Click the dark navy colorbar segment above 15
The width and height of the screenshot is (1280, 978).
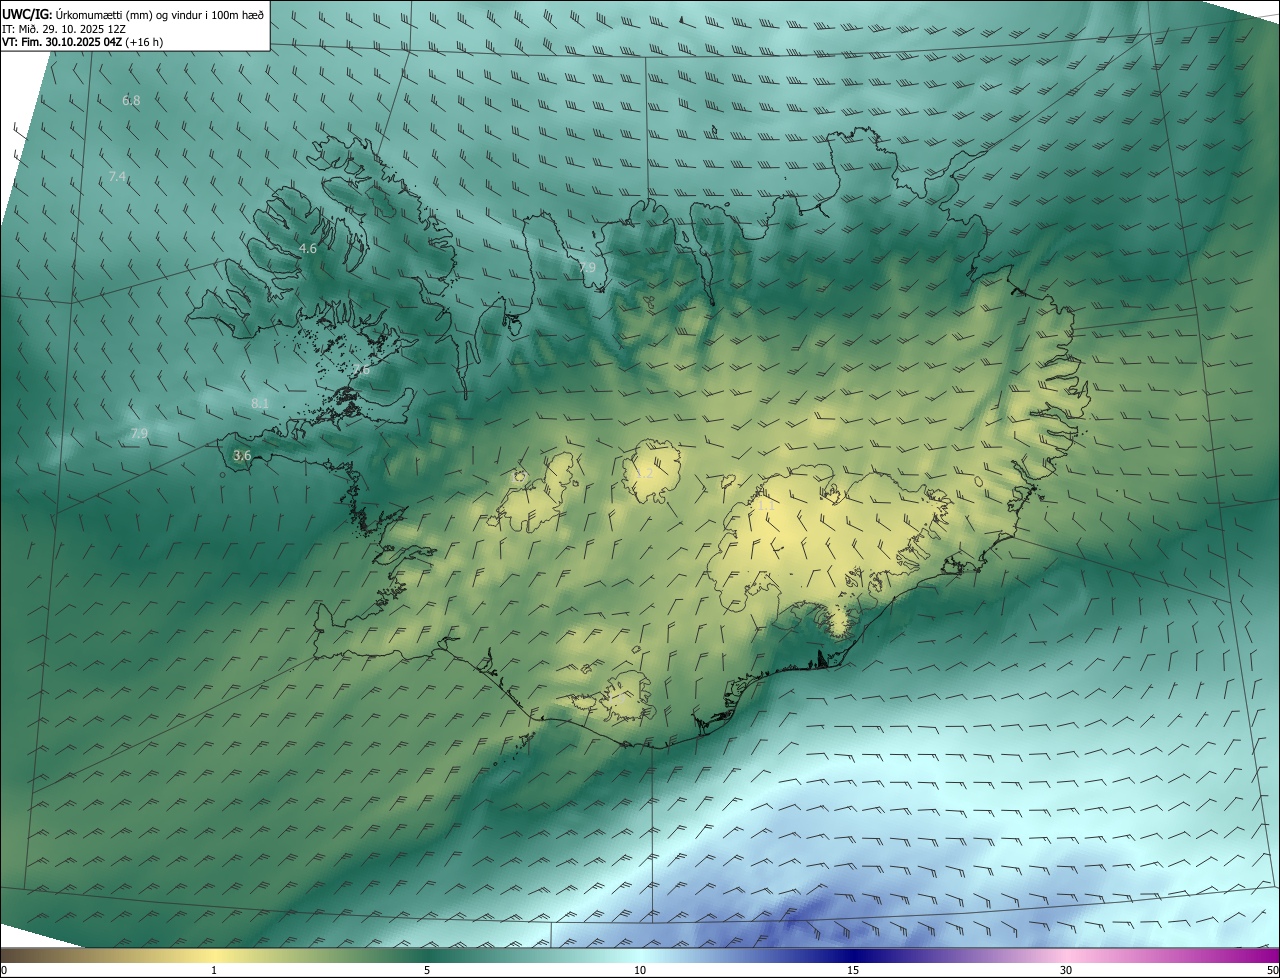(853, 955)
